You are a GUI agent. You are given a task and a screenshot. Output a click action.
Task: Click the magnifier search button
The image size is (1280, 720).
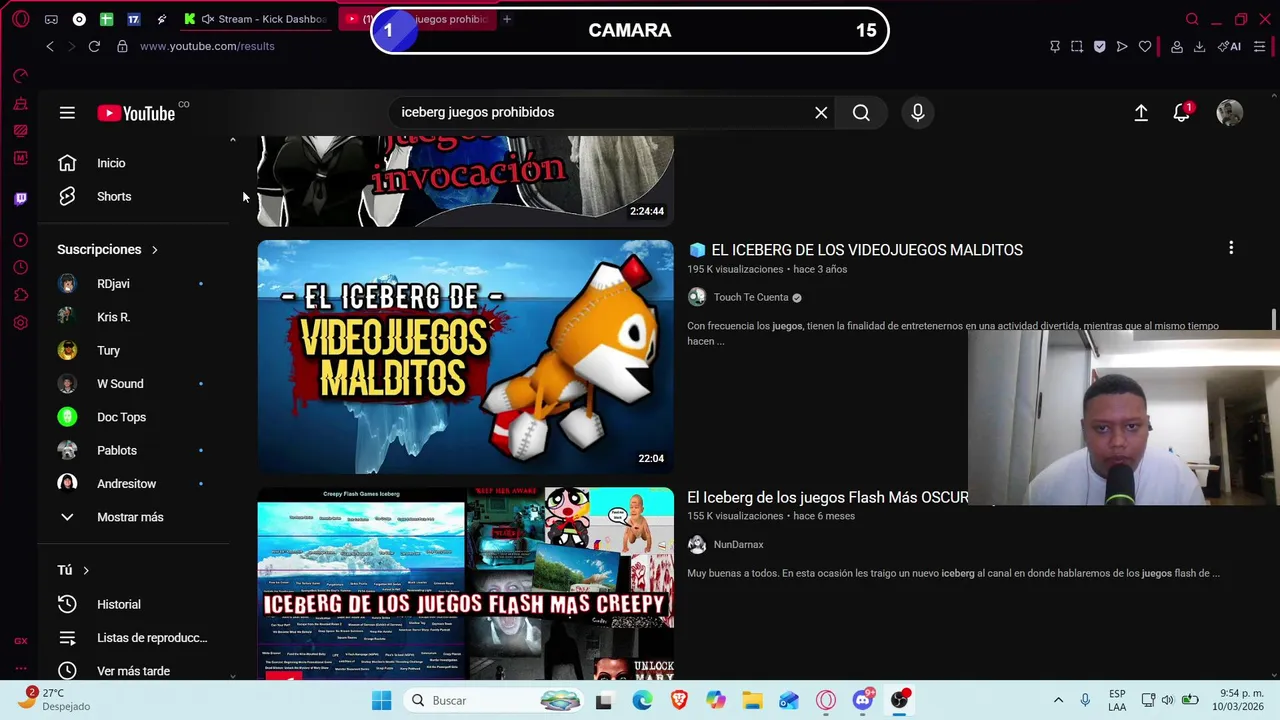[861, 113]
